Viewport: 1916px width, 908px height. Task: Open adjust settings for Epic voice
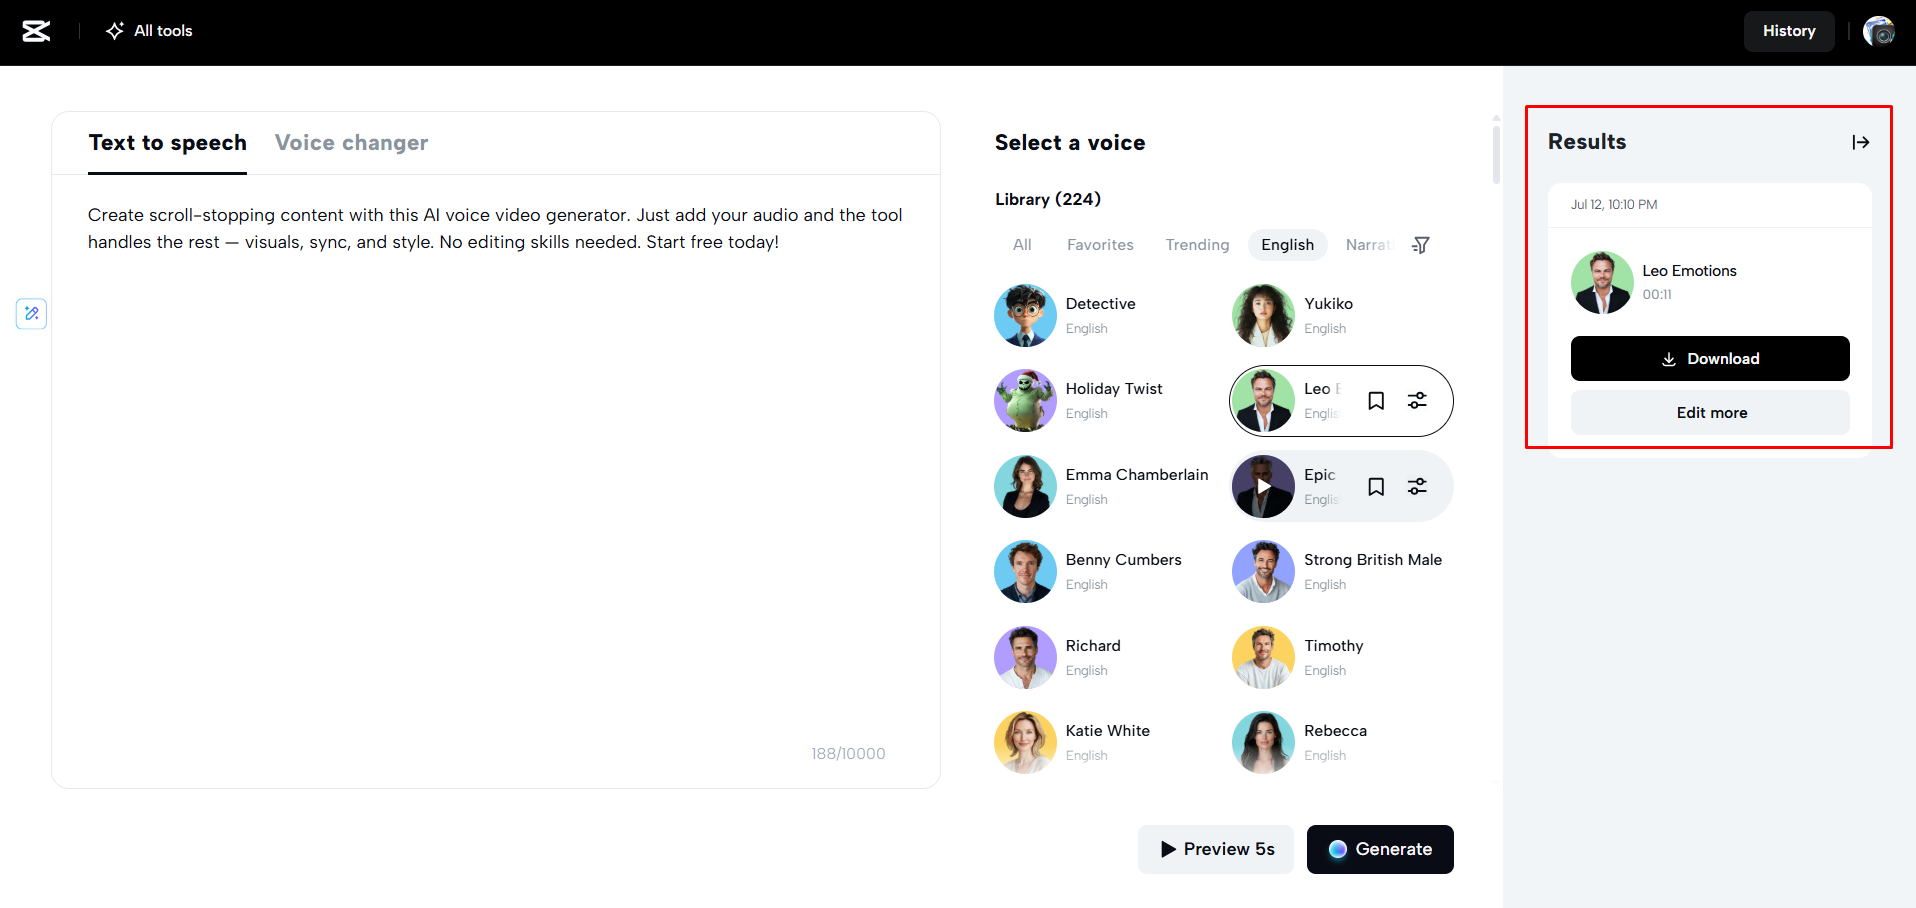(x=1417, y=487)
